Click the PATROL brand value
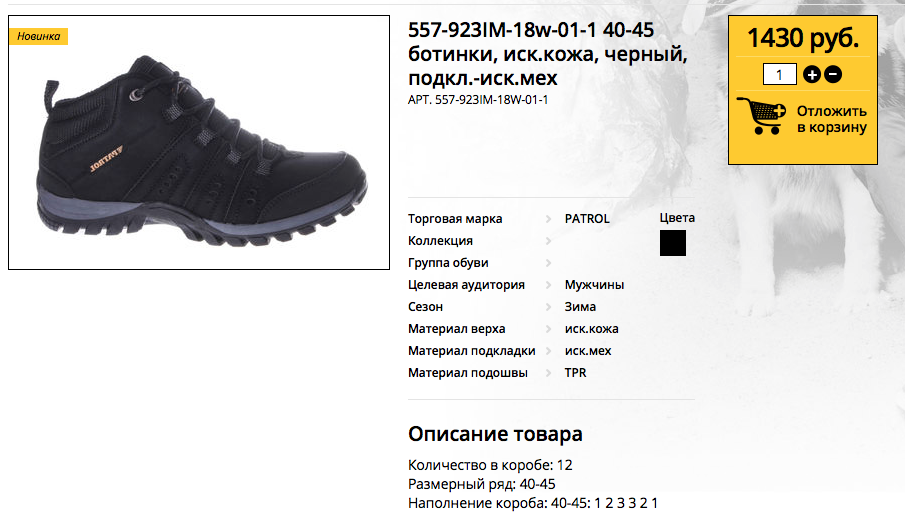The width and height of the screenshot is (905, 526). [587, 219]
